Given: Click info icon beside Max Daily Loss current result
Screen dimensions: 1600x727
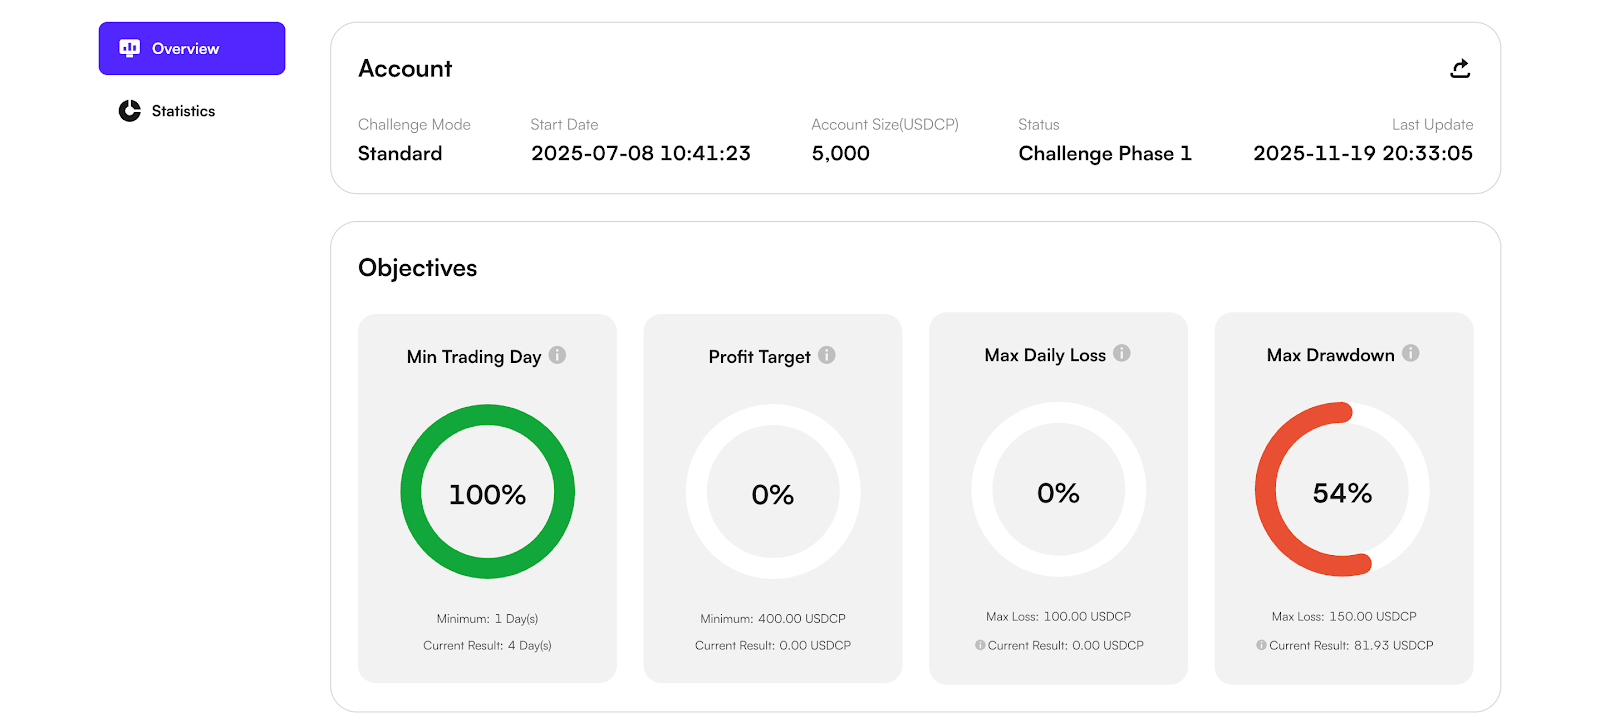Looking at the screenshot, I should pyautogui.click(x=980, y=645).
